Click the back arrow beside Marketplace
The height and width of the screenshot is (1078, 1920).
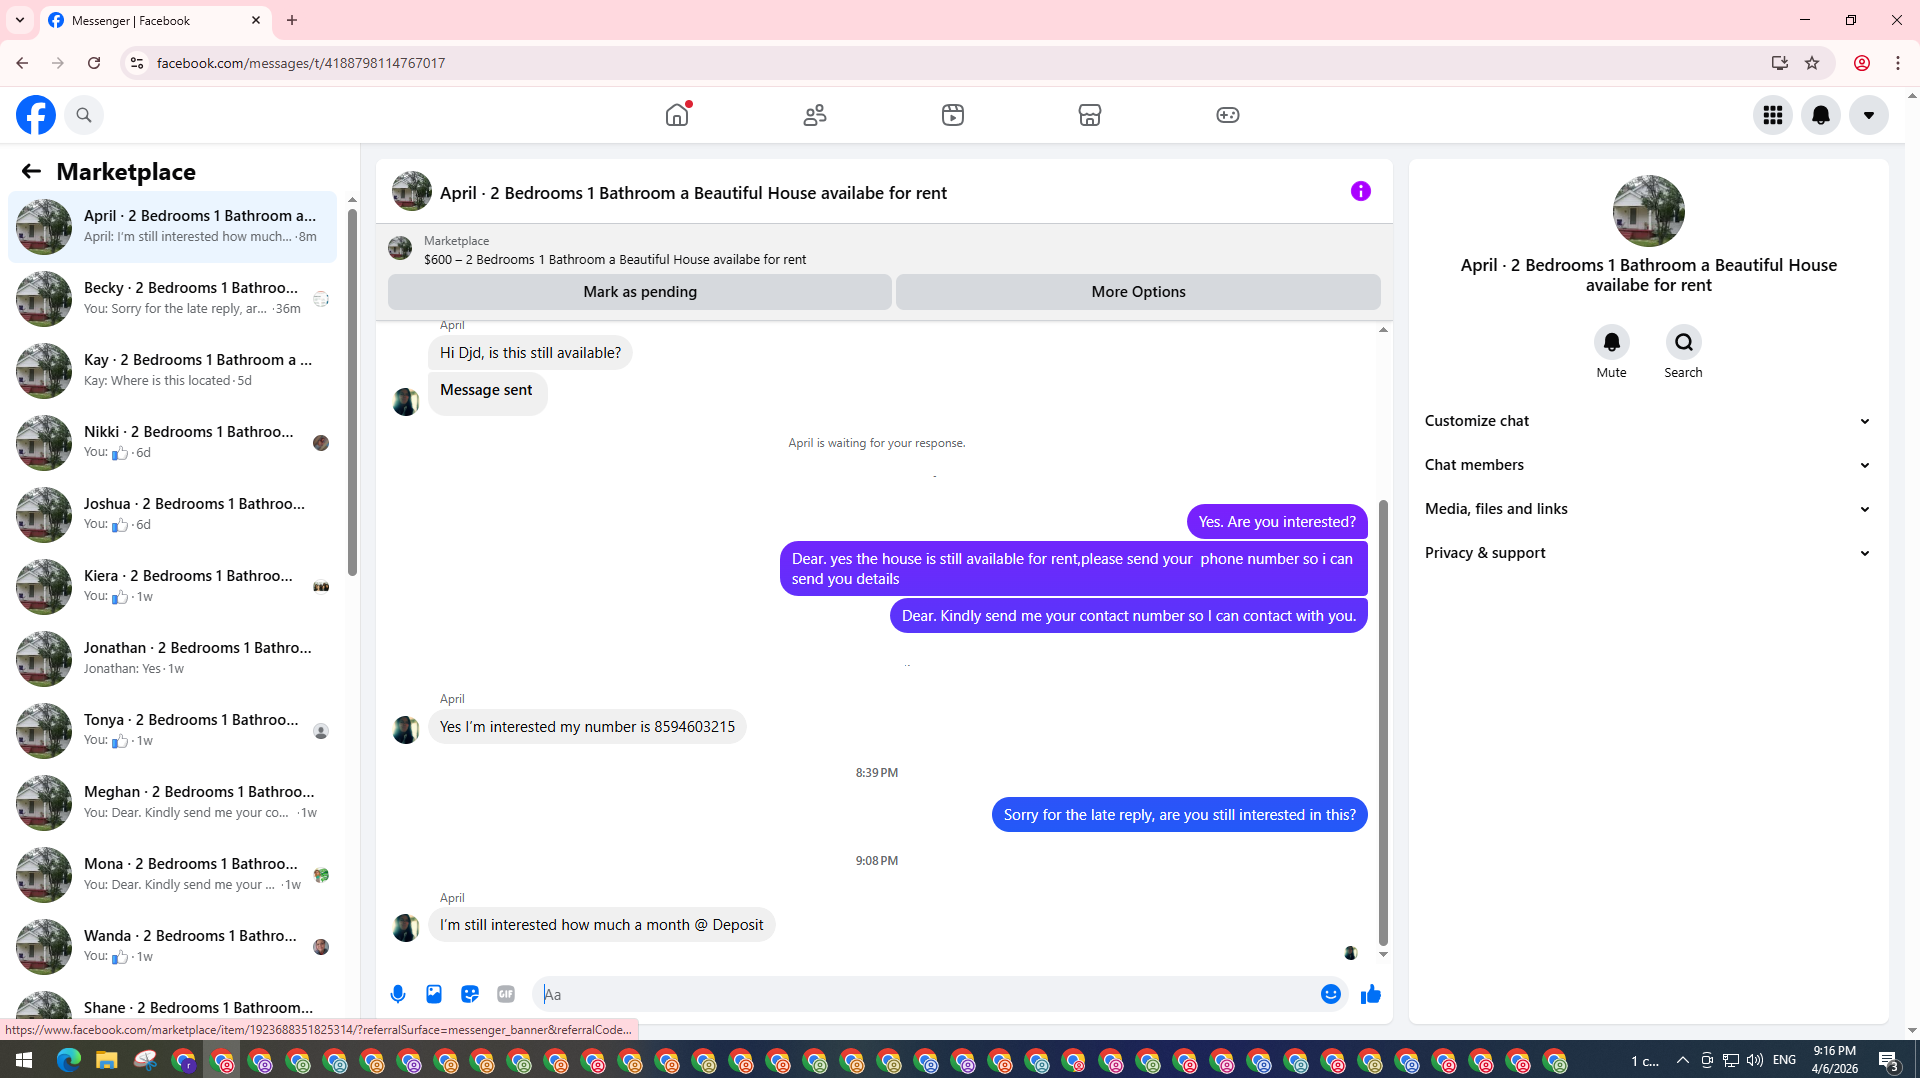click(x=31, y=171)
